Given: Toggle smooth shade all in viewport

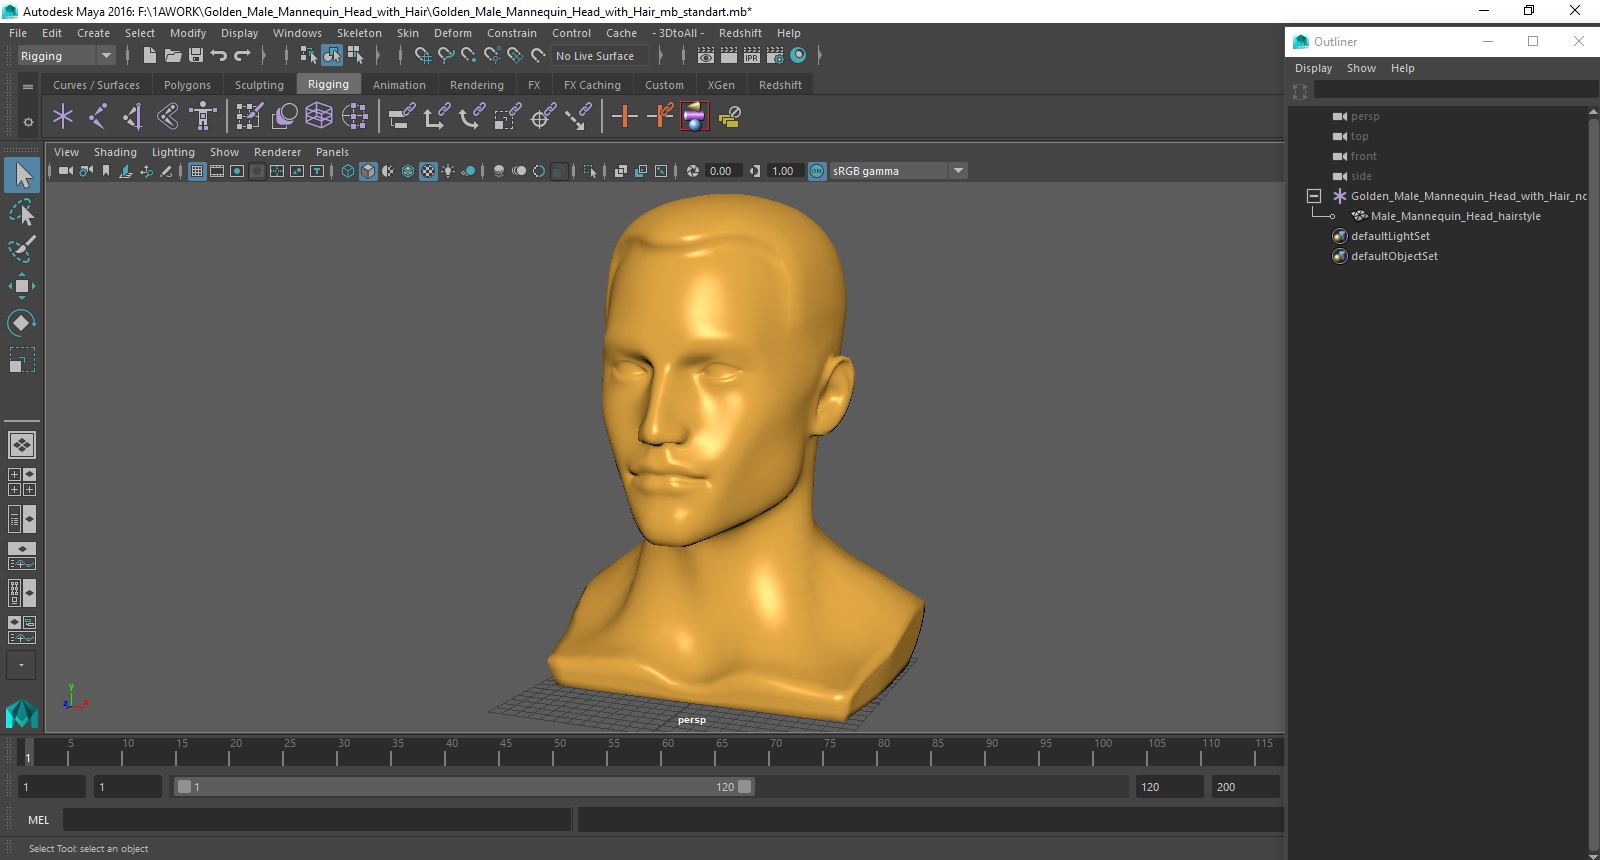Looking at the screenshot, I should [368, 171].
